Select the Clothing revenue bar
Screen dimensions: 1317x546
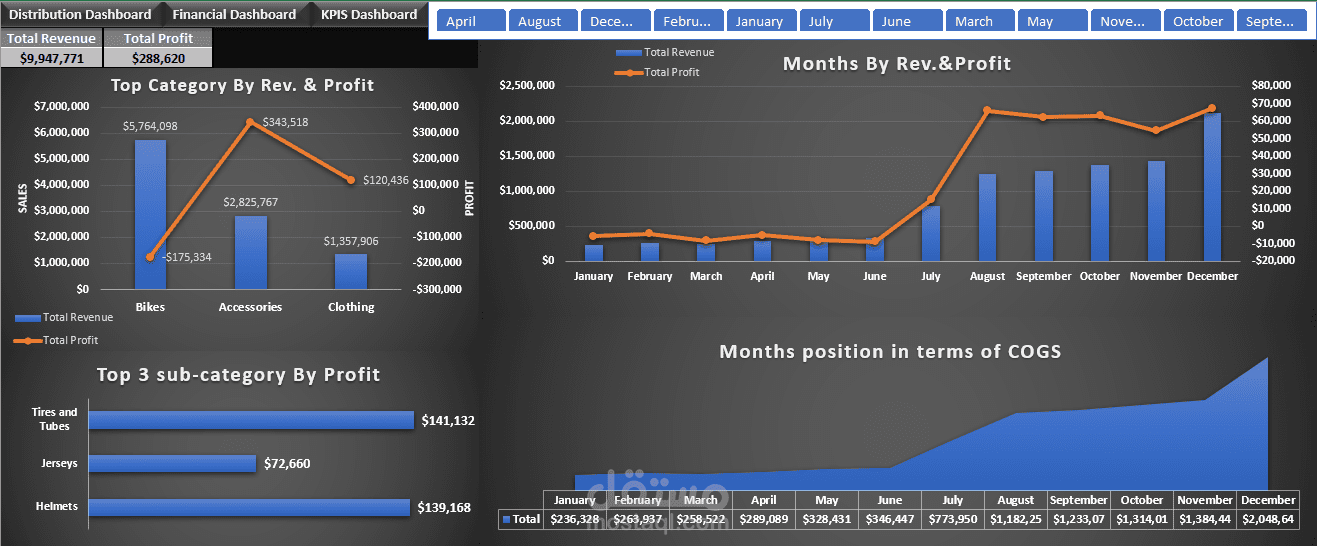(351, 271)
